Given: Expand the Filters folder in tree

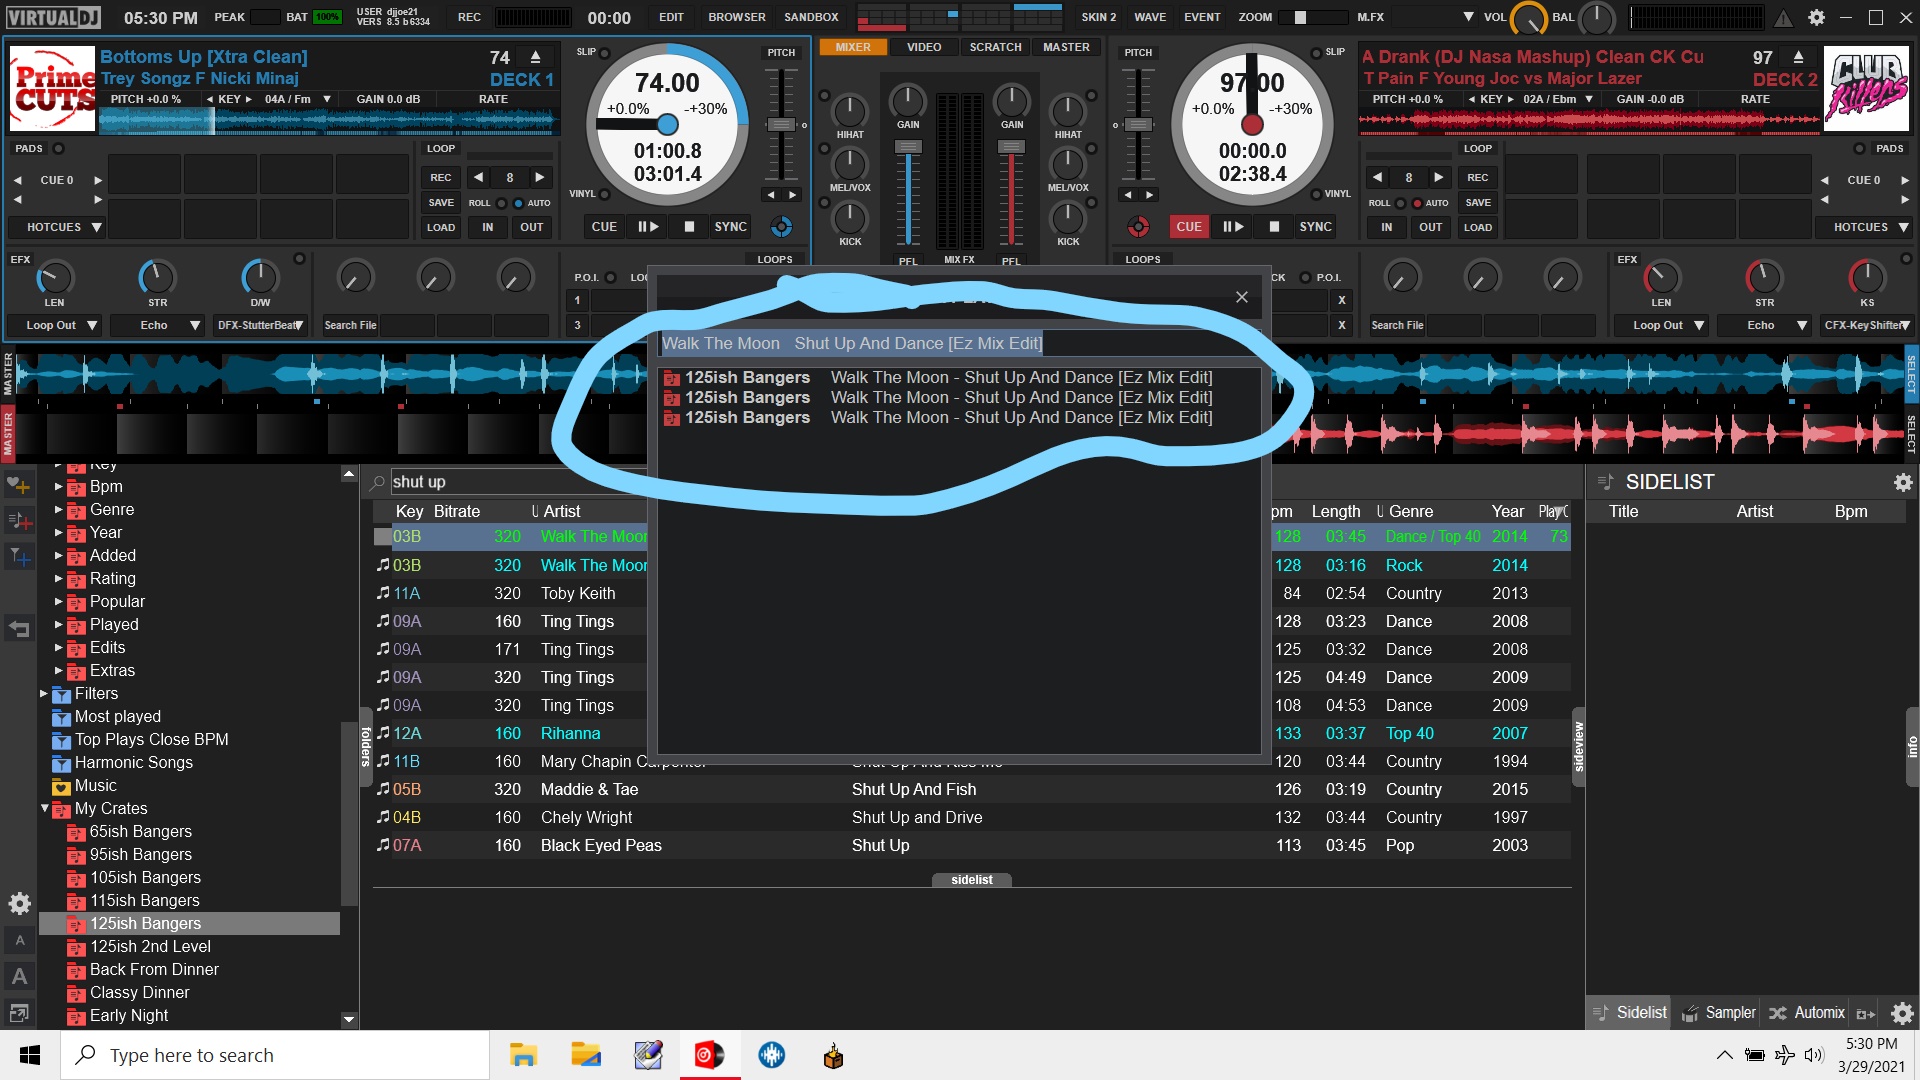Looking at the screenshot, I should tap(43, 693).
